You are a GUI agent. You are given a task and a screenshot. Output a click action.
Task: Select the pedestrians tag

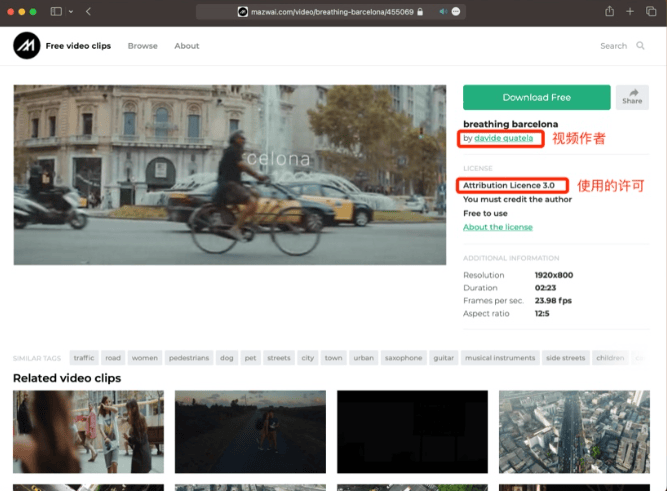[x=188, y=358]
